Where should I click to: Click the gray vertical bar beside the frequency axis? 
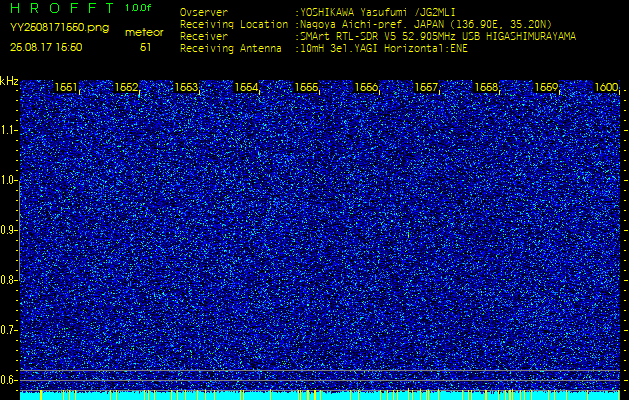coord(19,230)
